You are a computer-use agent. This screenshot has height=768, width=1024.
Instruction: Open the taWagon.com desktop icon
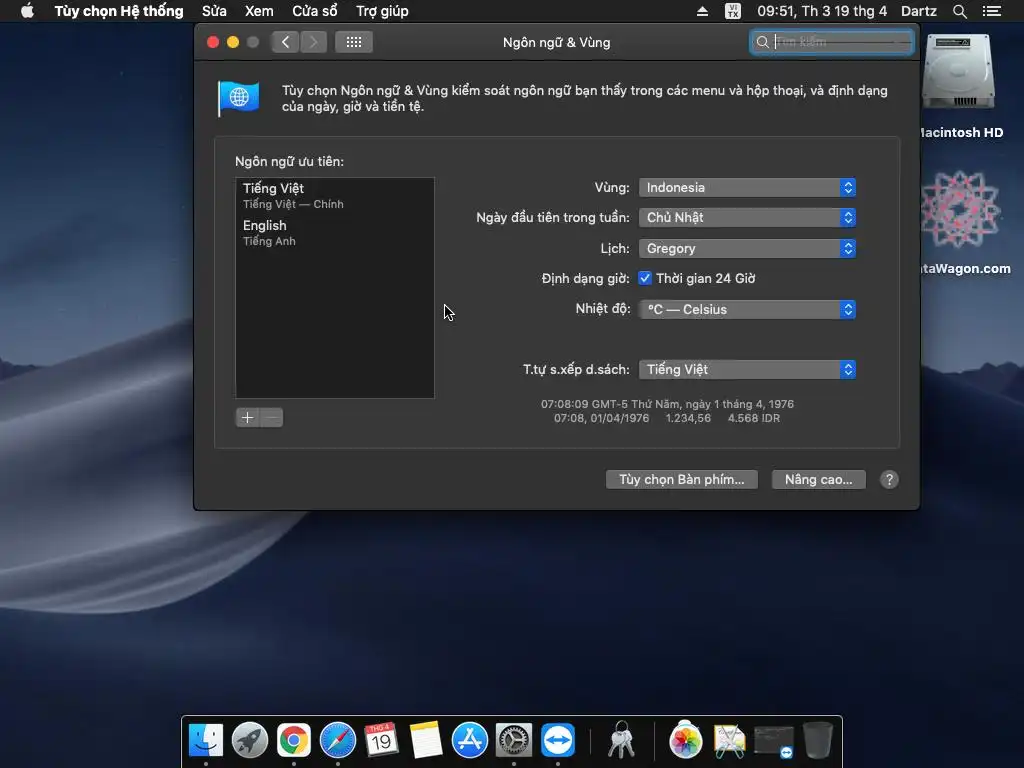click(x=961, y=209)
